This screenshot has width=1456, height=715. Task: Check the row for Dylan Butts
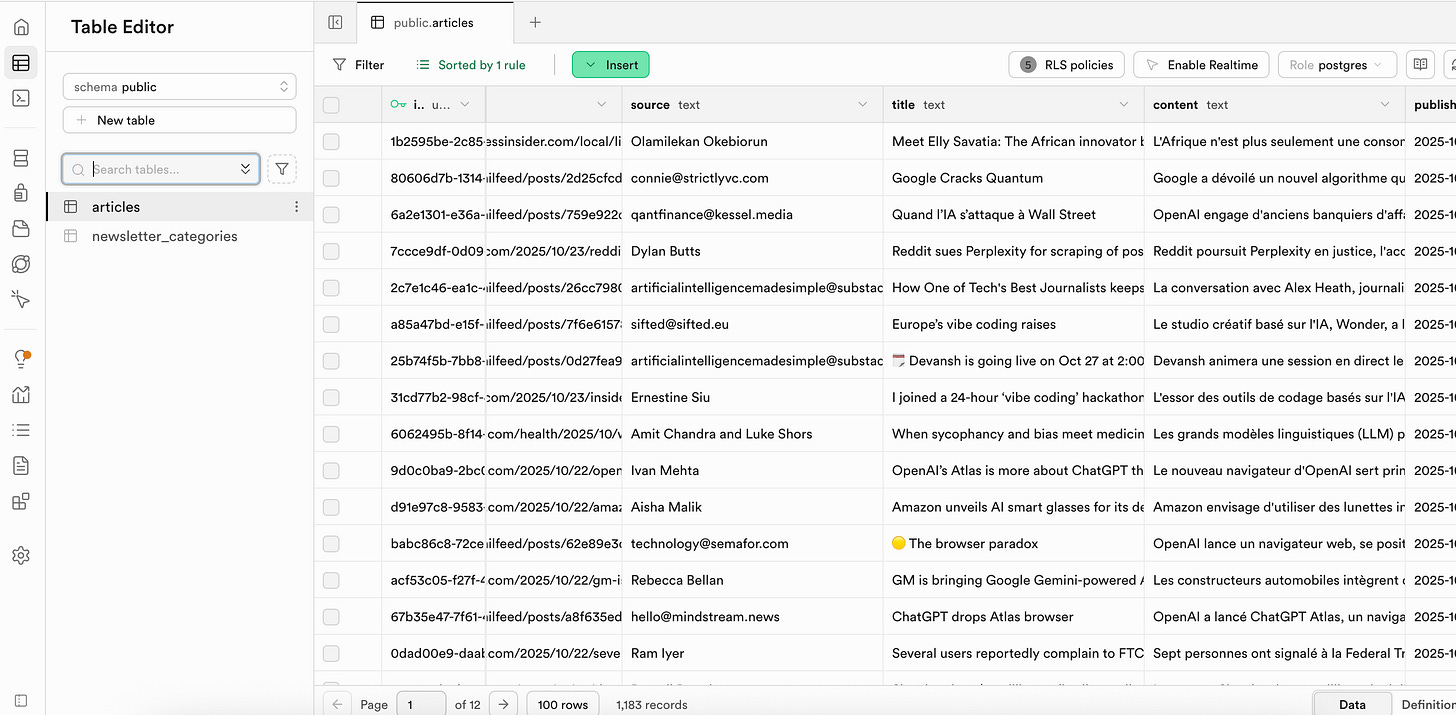point(331,251)
